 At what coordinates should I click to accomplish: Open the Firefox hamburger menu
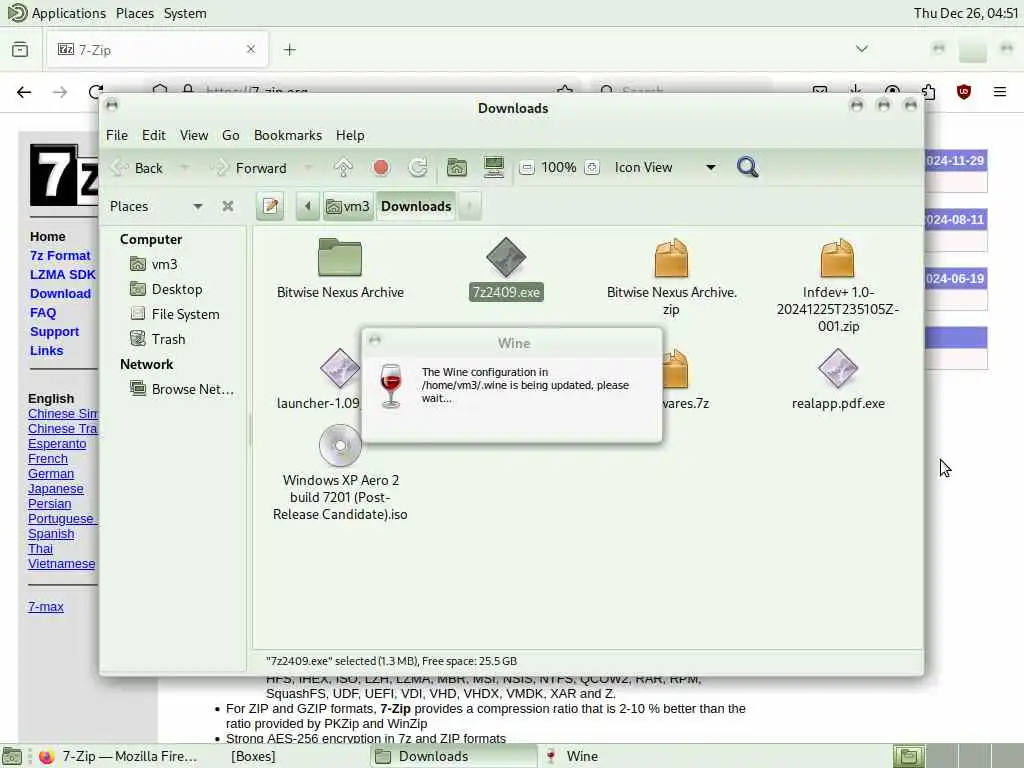[x=999, y=92]
